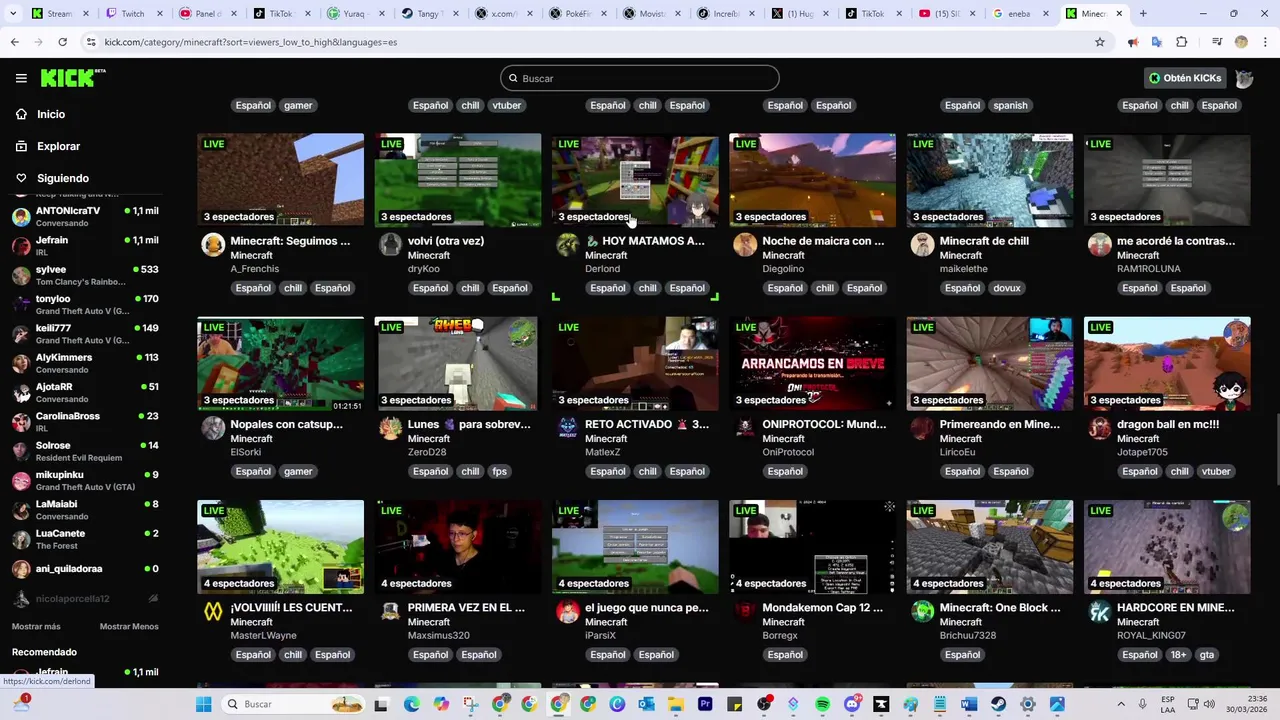This screenshot has height=720, width=1280.
Task: Open stream title Mondakemon Cap 12
Action: point(822,608)
